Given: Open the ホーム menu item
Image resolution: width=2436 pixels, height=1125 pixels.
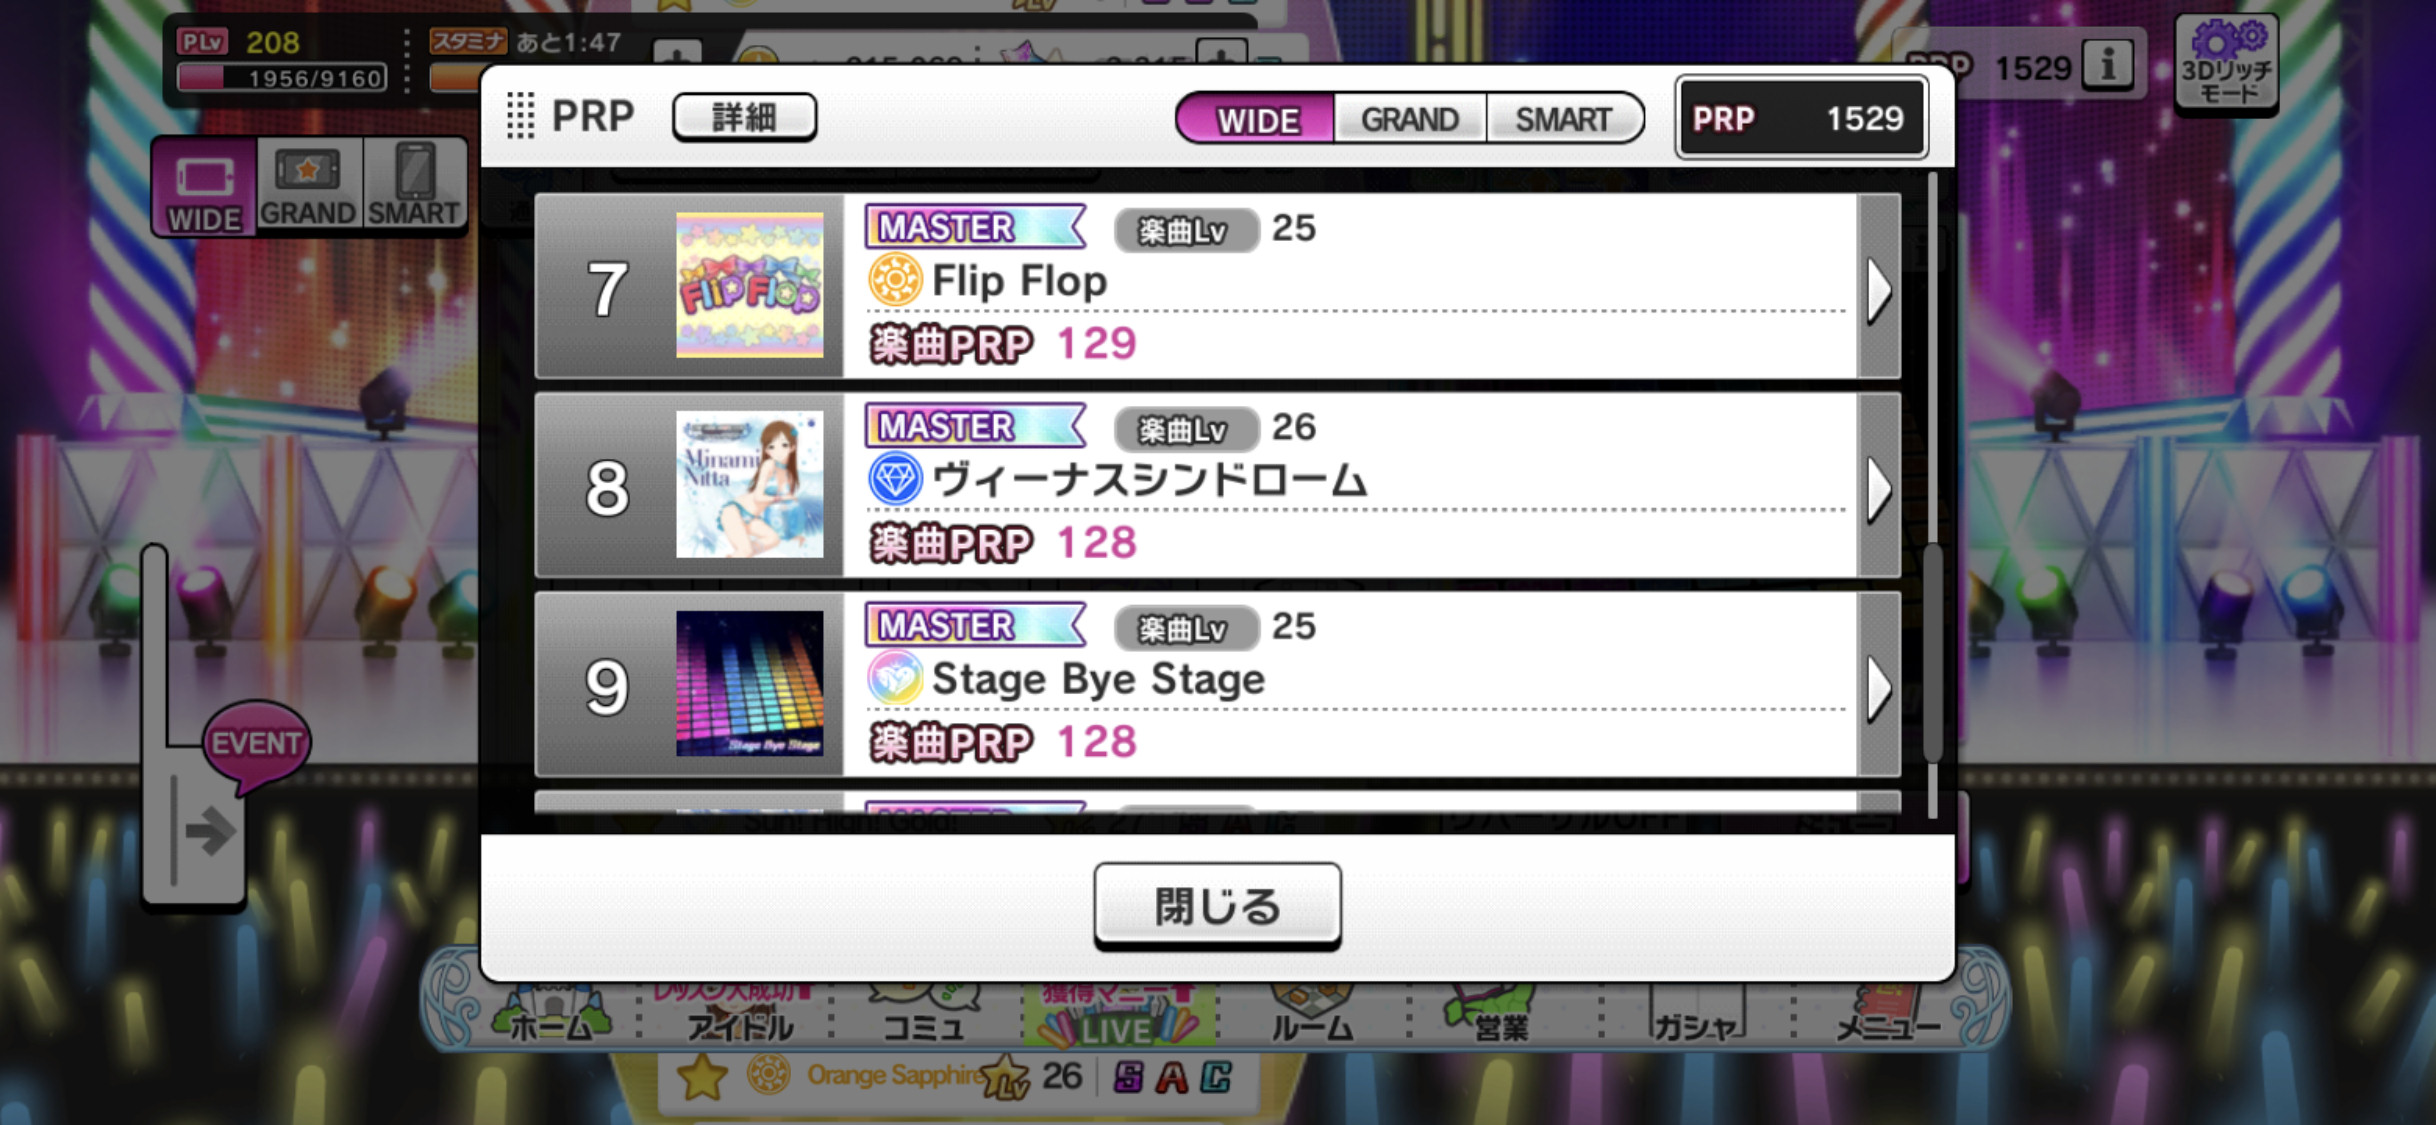Looking at the screenshot, I should coord(551,1016).
